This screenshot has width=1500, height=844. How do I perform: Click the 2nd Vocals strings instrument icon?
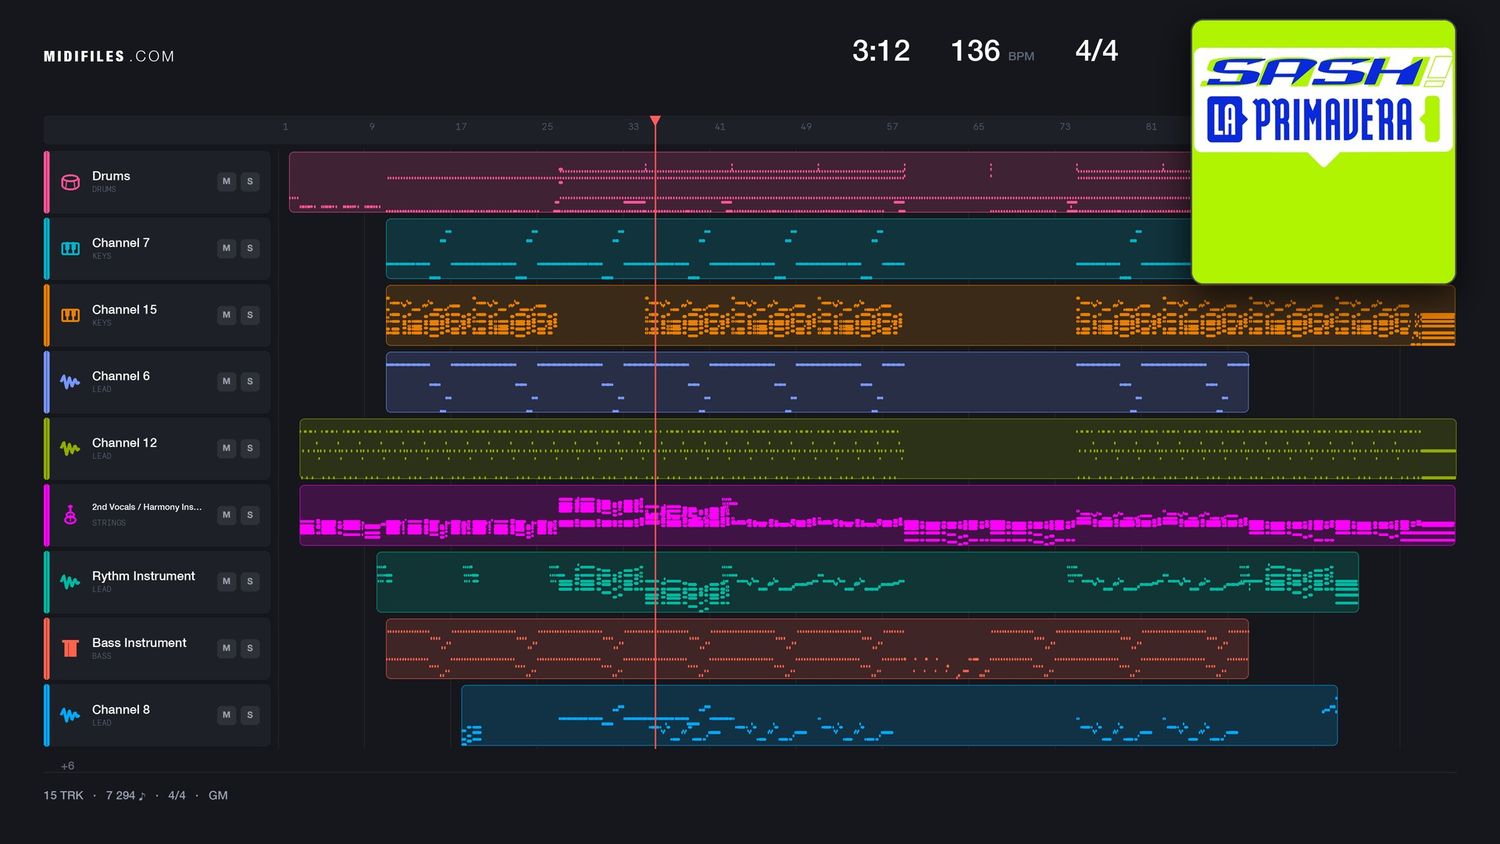click(70, 515)
